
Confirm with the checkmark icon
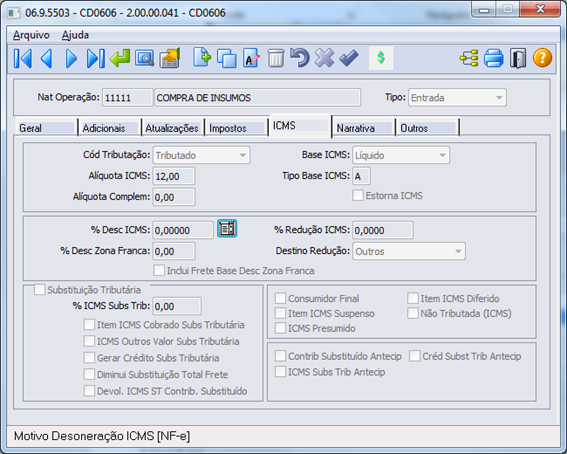point(349,58)
